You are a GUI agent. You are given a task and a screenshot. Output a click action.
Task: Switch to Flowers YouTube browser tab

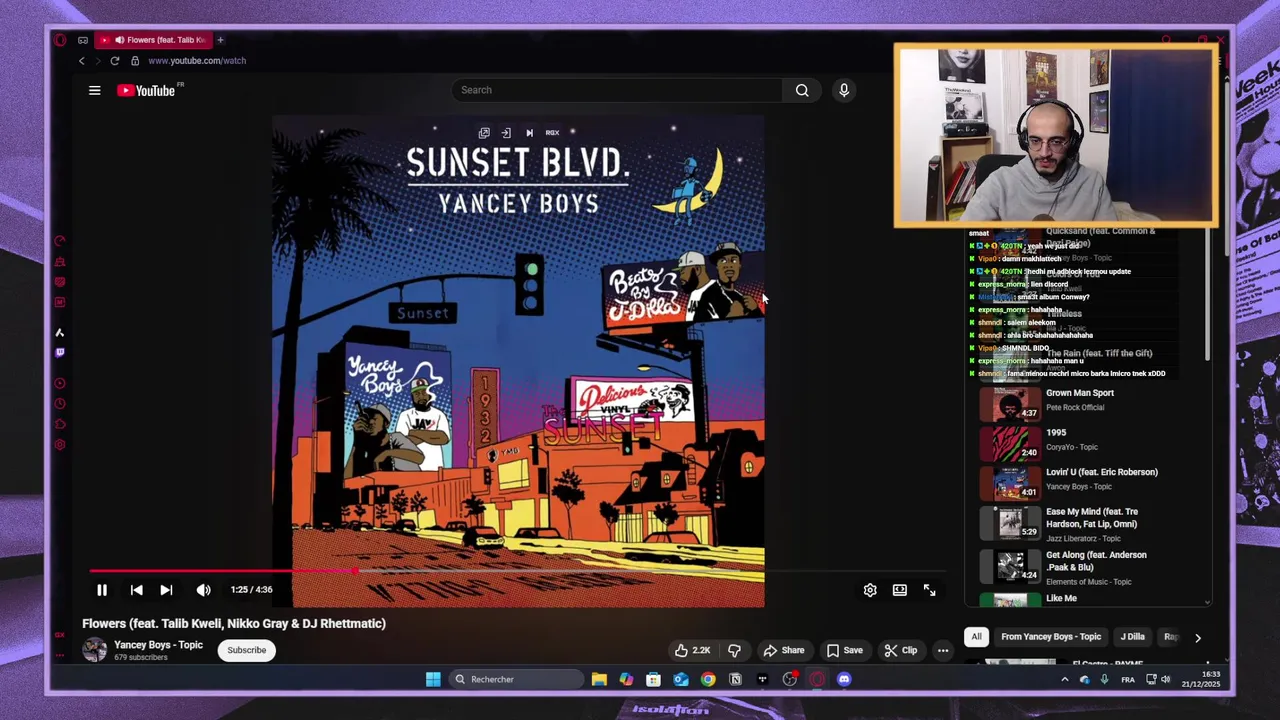155,40
